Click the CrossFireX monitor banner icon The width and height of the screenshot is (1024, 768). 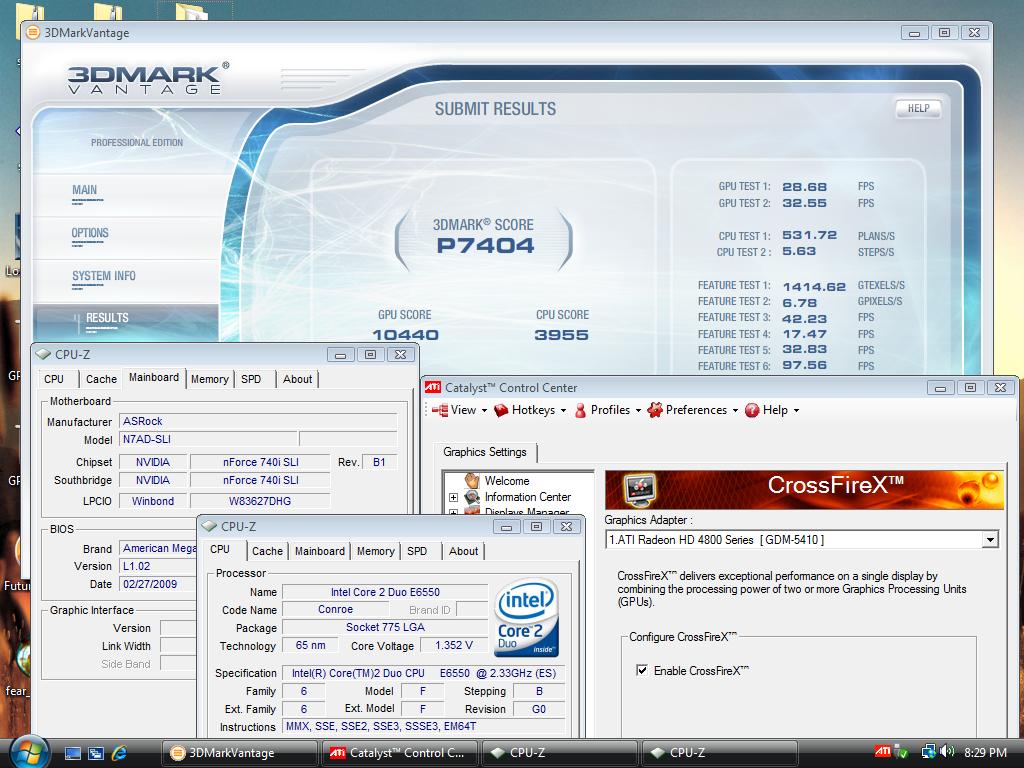click(x=639, y=490)
